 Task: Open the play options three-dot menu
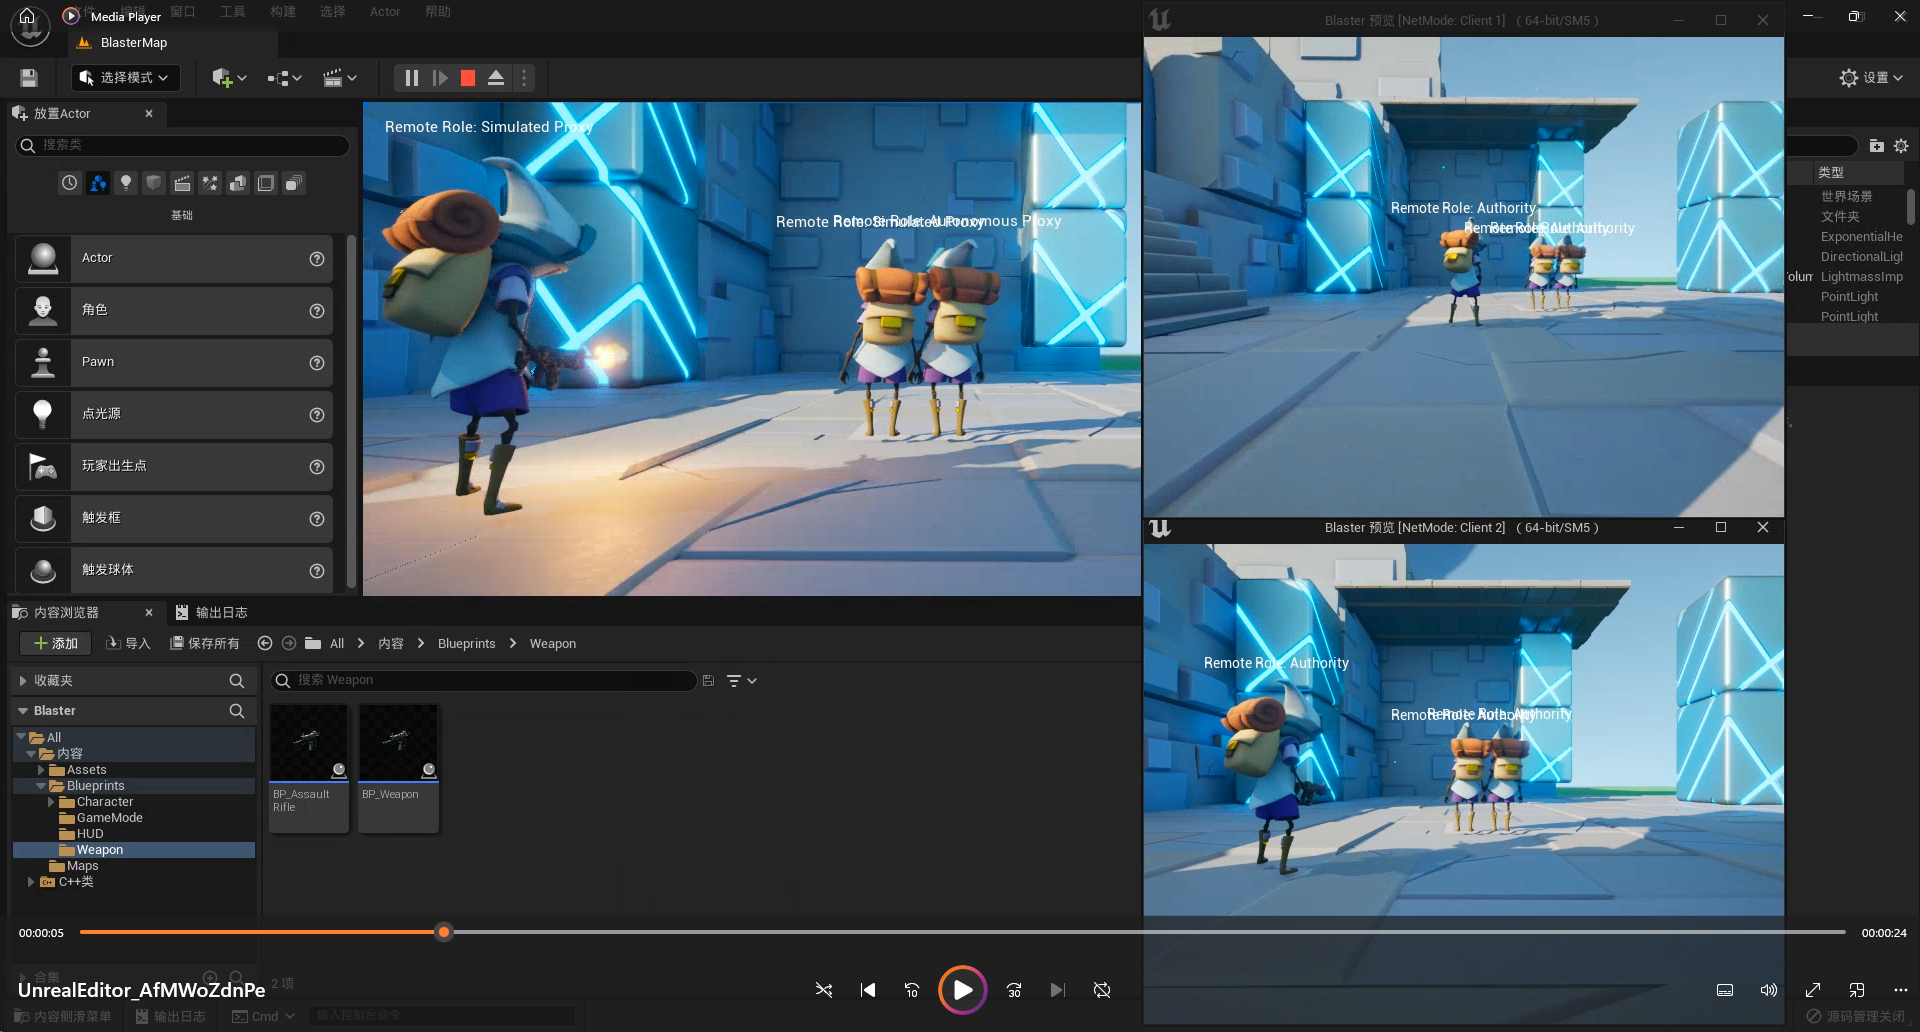(x=524, y=78)
